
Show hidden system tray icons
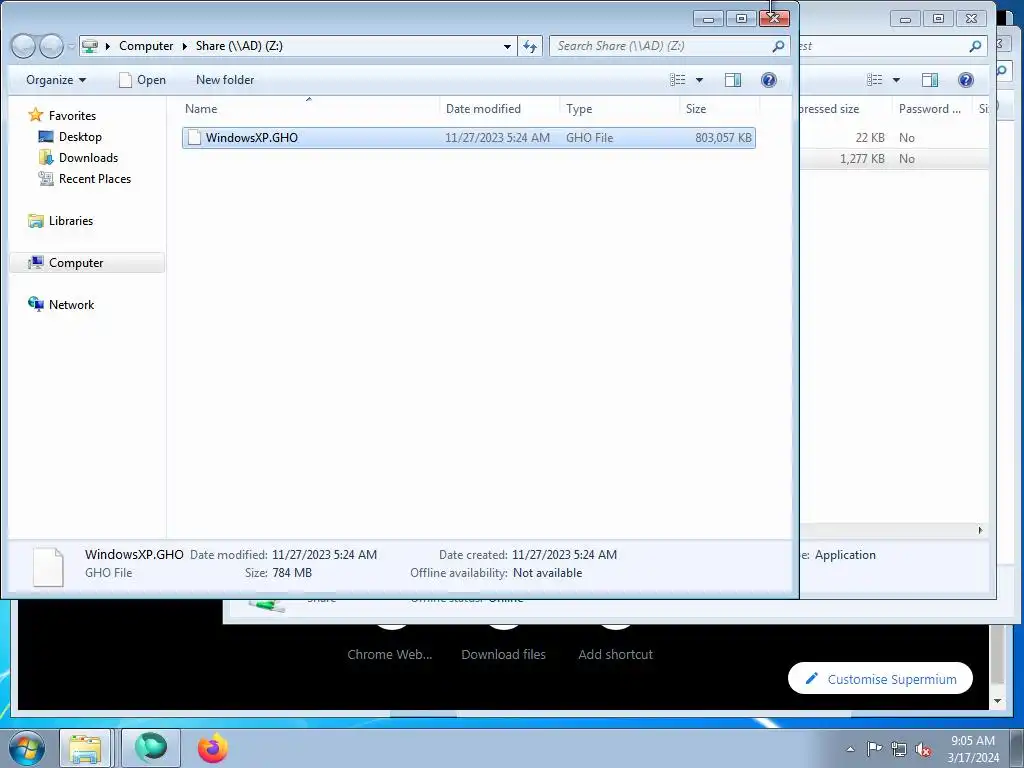coord(850,749)
